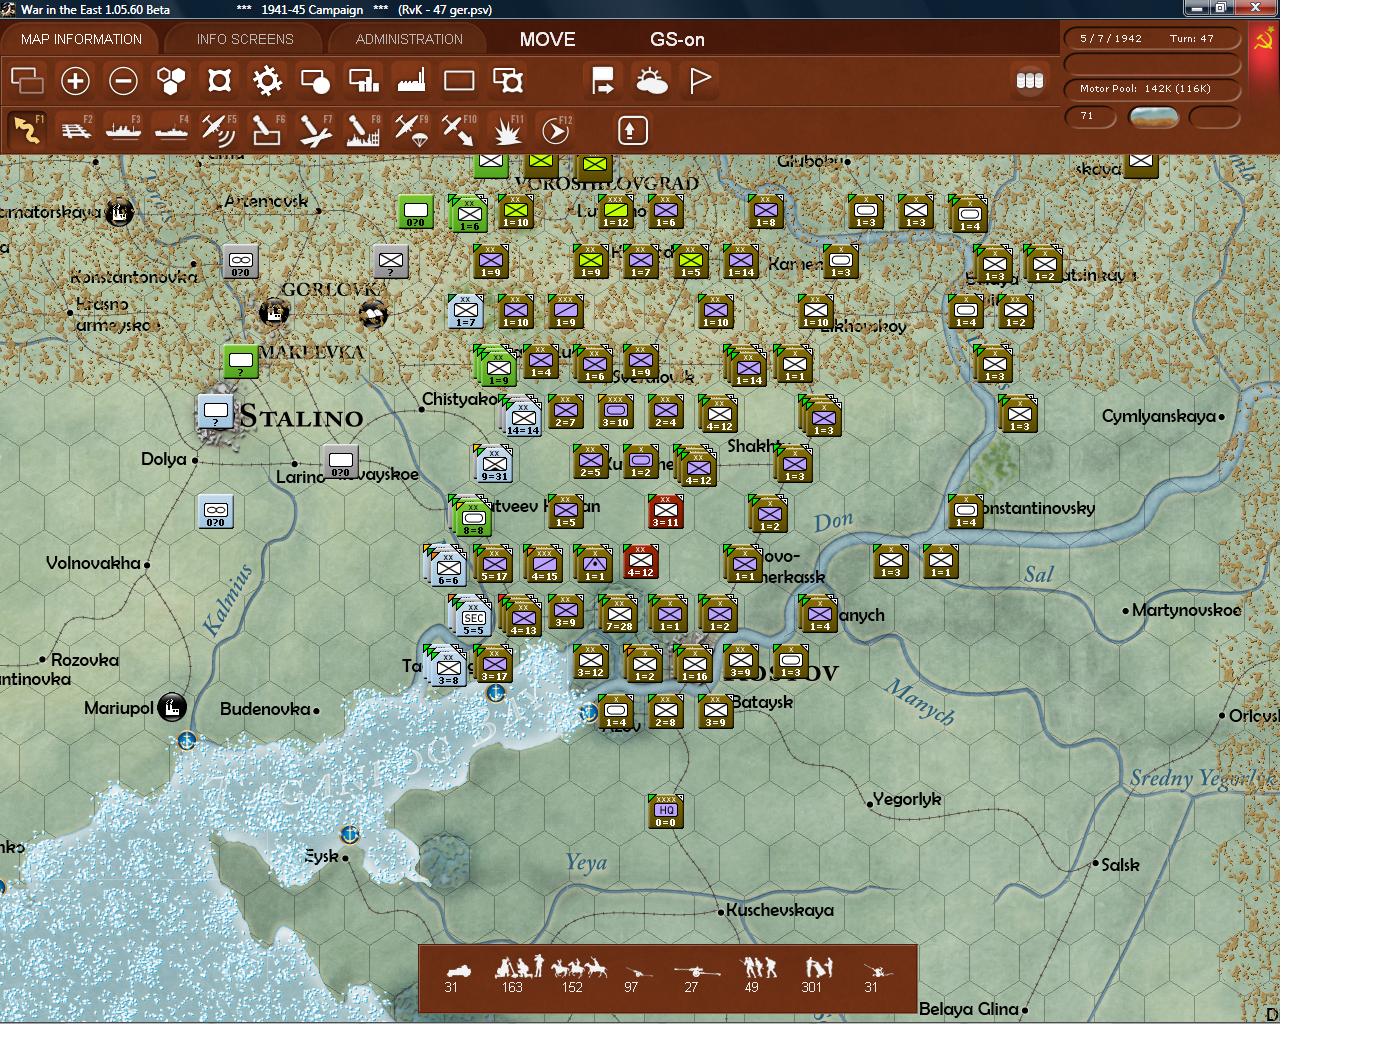This screenshot has width=1383, height=1037.
Task: Click the F12 circled arrow icon
Action: point(555,130)
